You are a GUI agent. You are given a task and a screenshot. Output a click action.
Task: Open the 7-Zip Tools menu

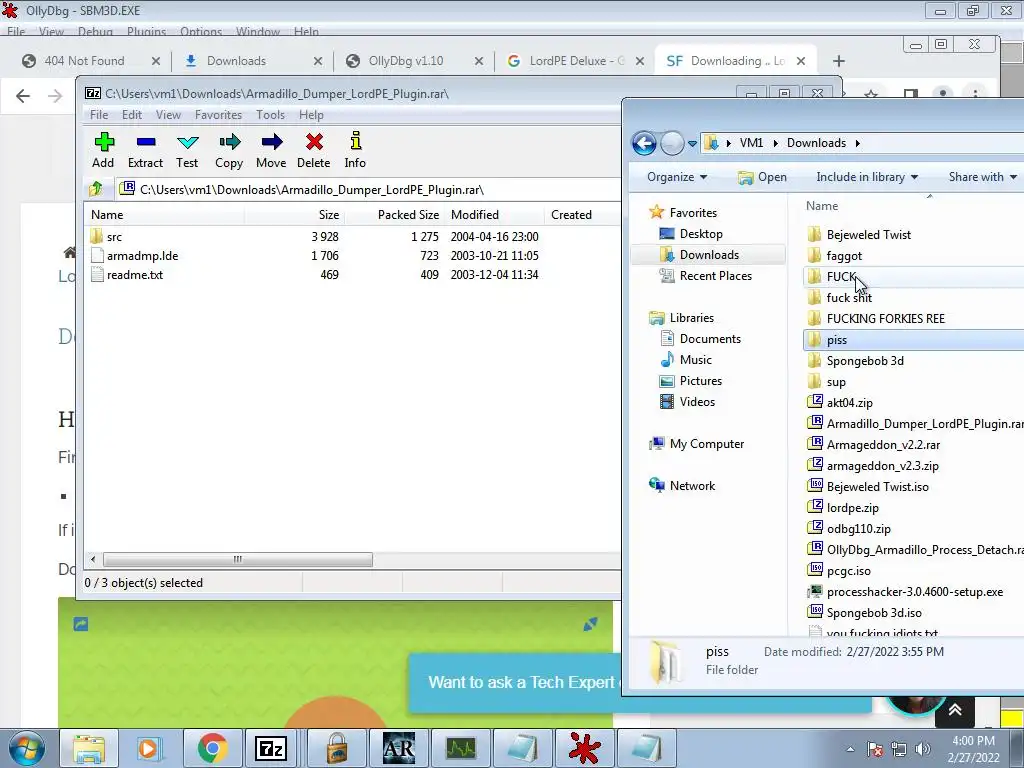pyautogui.click(x=270, y=115)
